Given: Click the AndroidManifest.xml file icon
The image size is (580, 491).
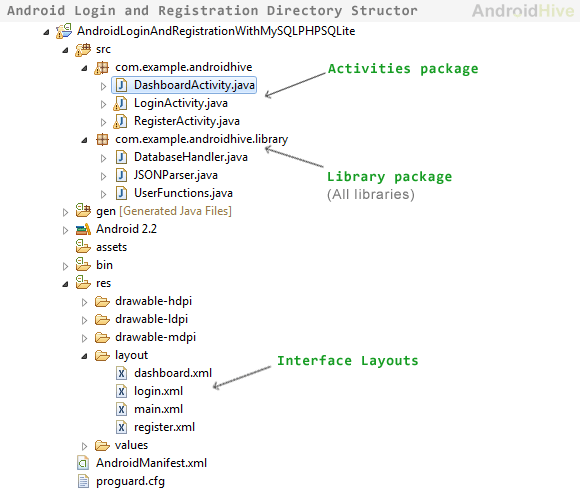Looking at the screenshot, I should click(x=83, y=463).
